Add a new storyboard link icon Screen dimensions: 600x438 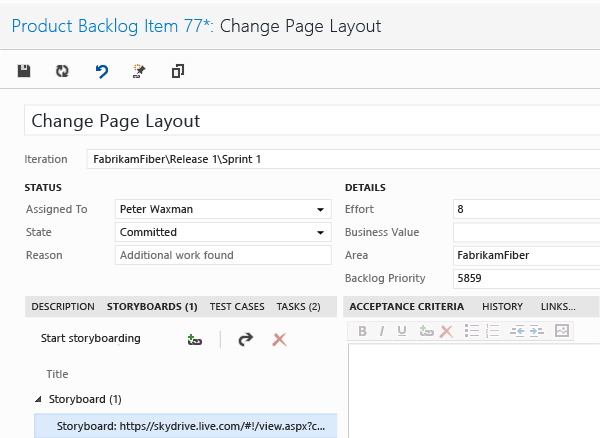pyautogui.click(x=194, y=339)
